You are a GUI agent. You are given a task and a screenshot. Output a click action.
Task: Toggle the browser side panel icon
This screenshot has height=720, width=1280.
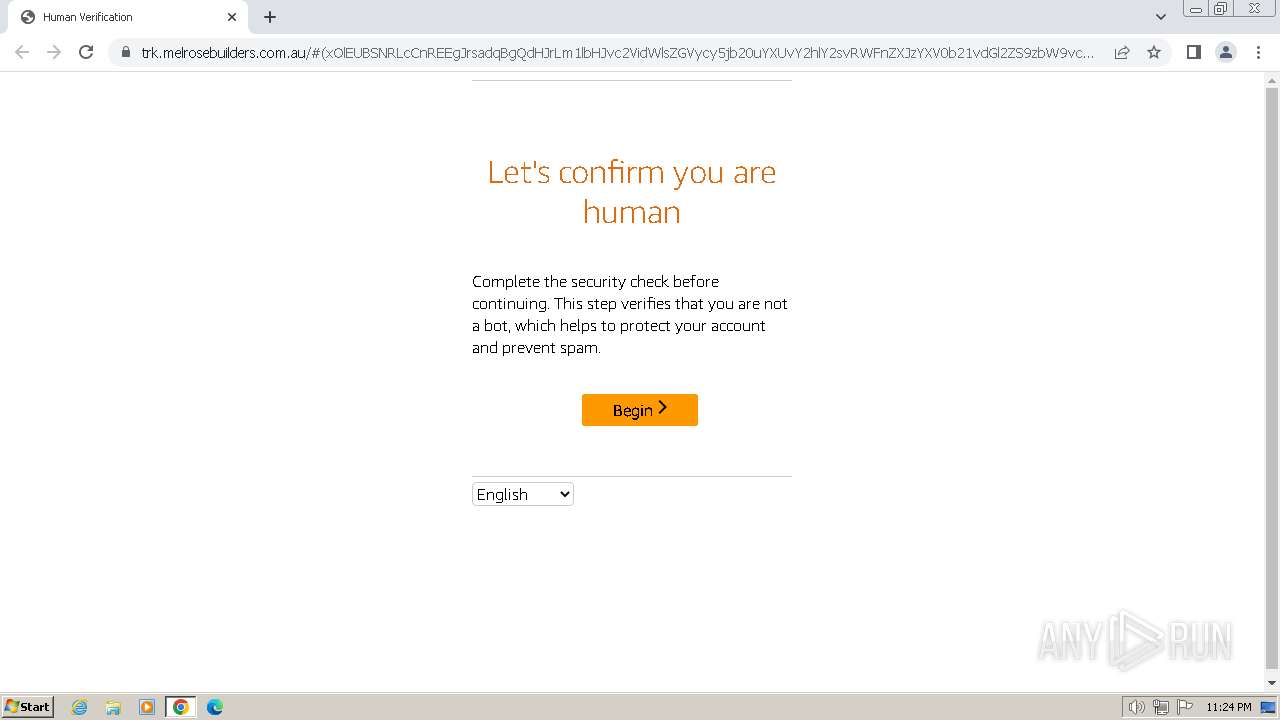pyautogui.click(x=1193, y=52)
